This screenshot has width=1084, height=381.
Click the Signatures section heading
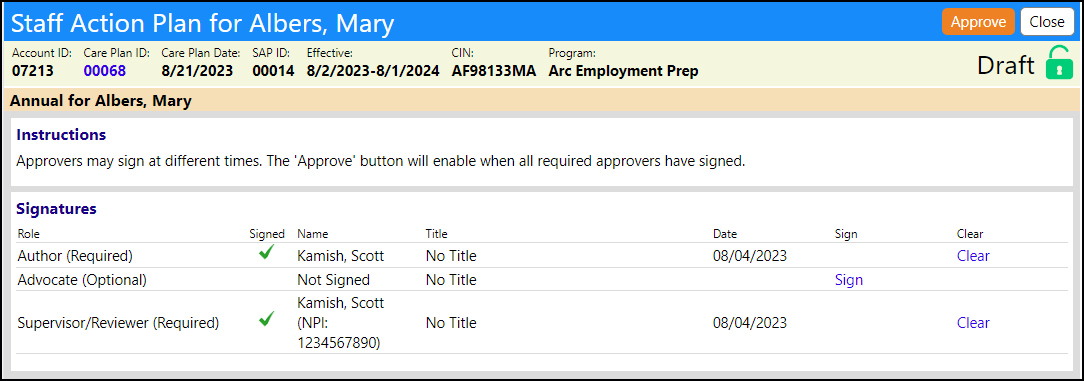point(57,208)
